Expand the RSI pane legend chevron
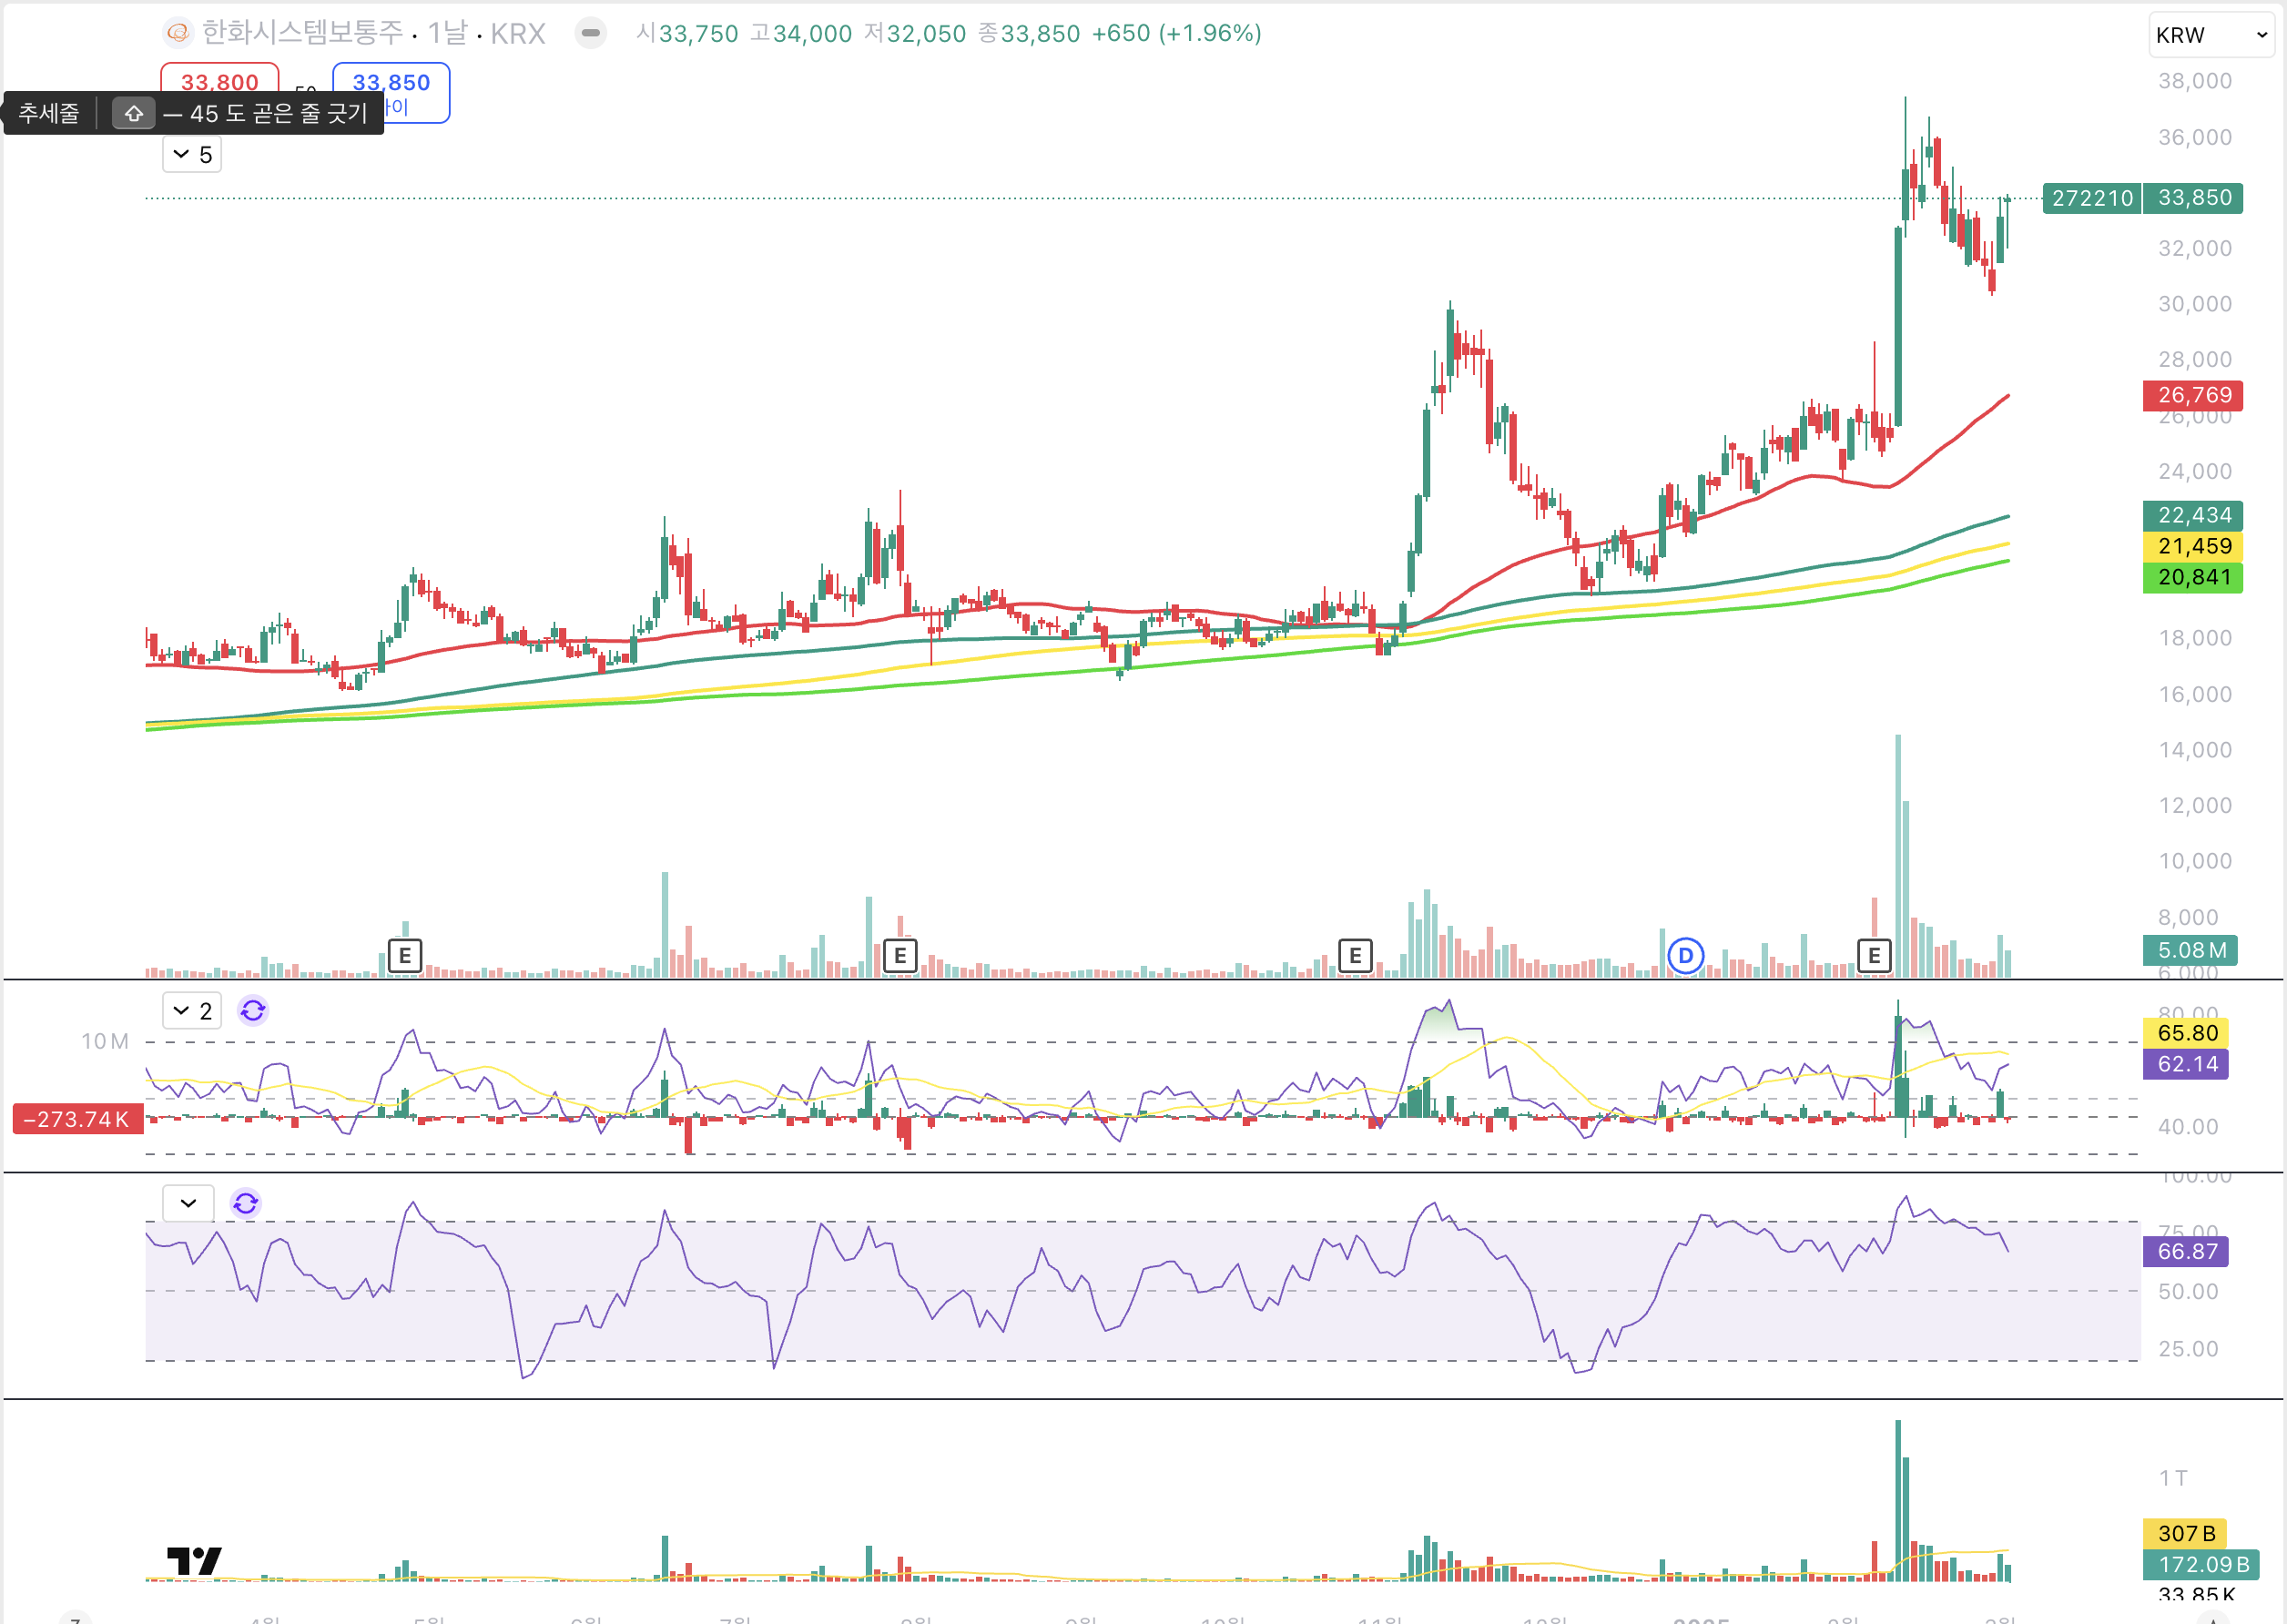Screen dimensions: 2287x1624 coord(188,1203)
